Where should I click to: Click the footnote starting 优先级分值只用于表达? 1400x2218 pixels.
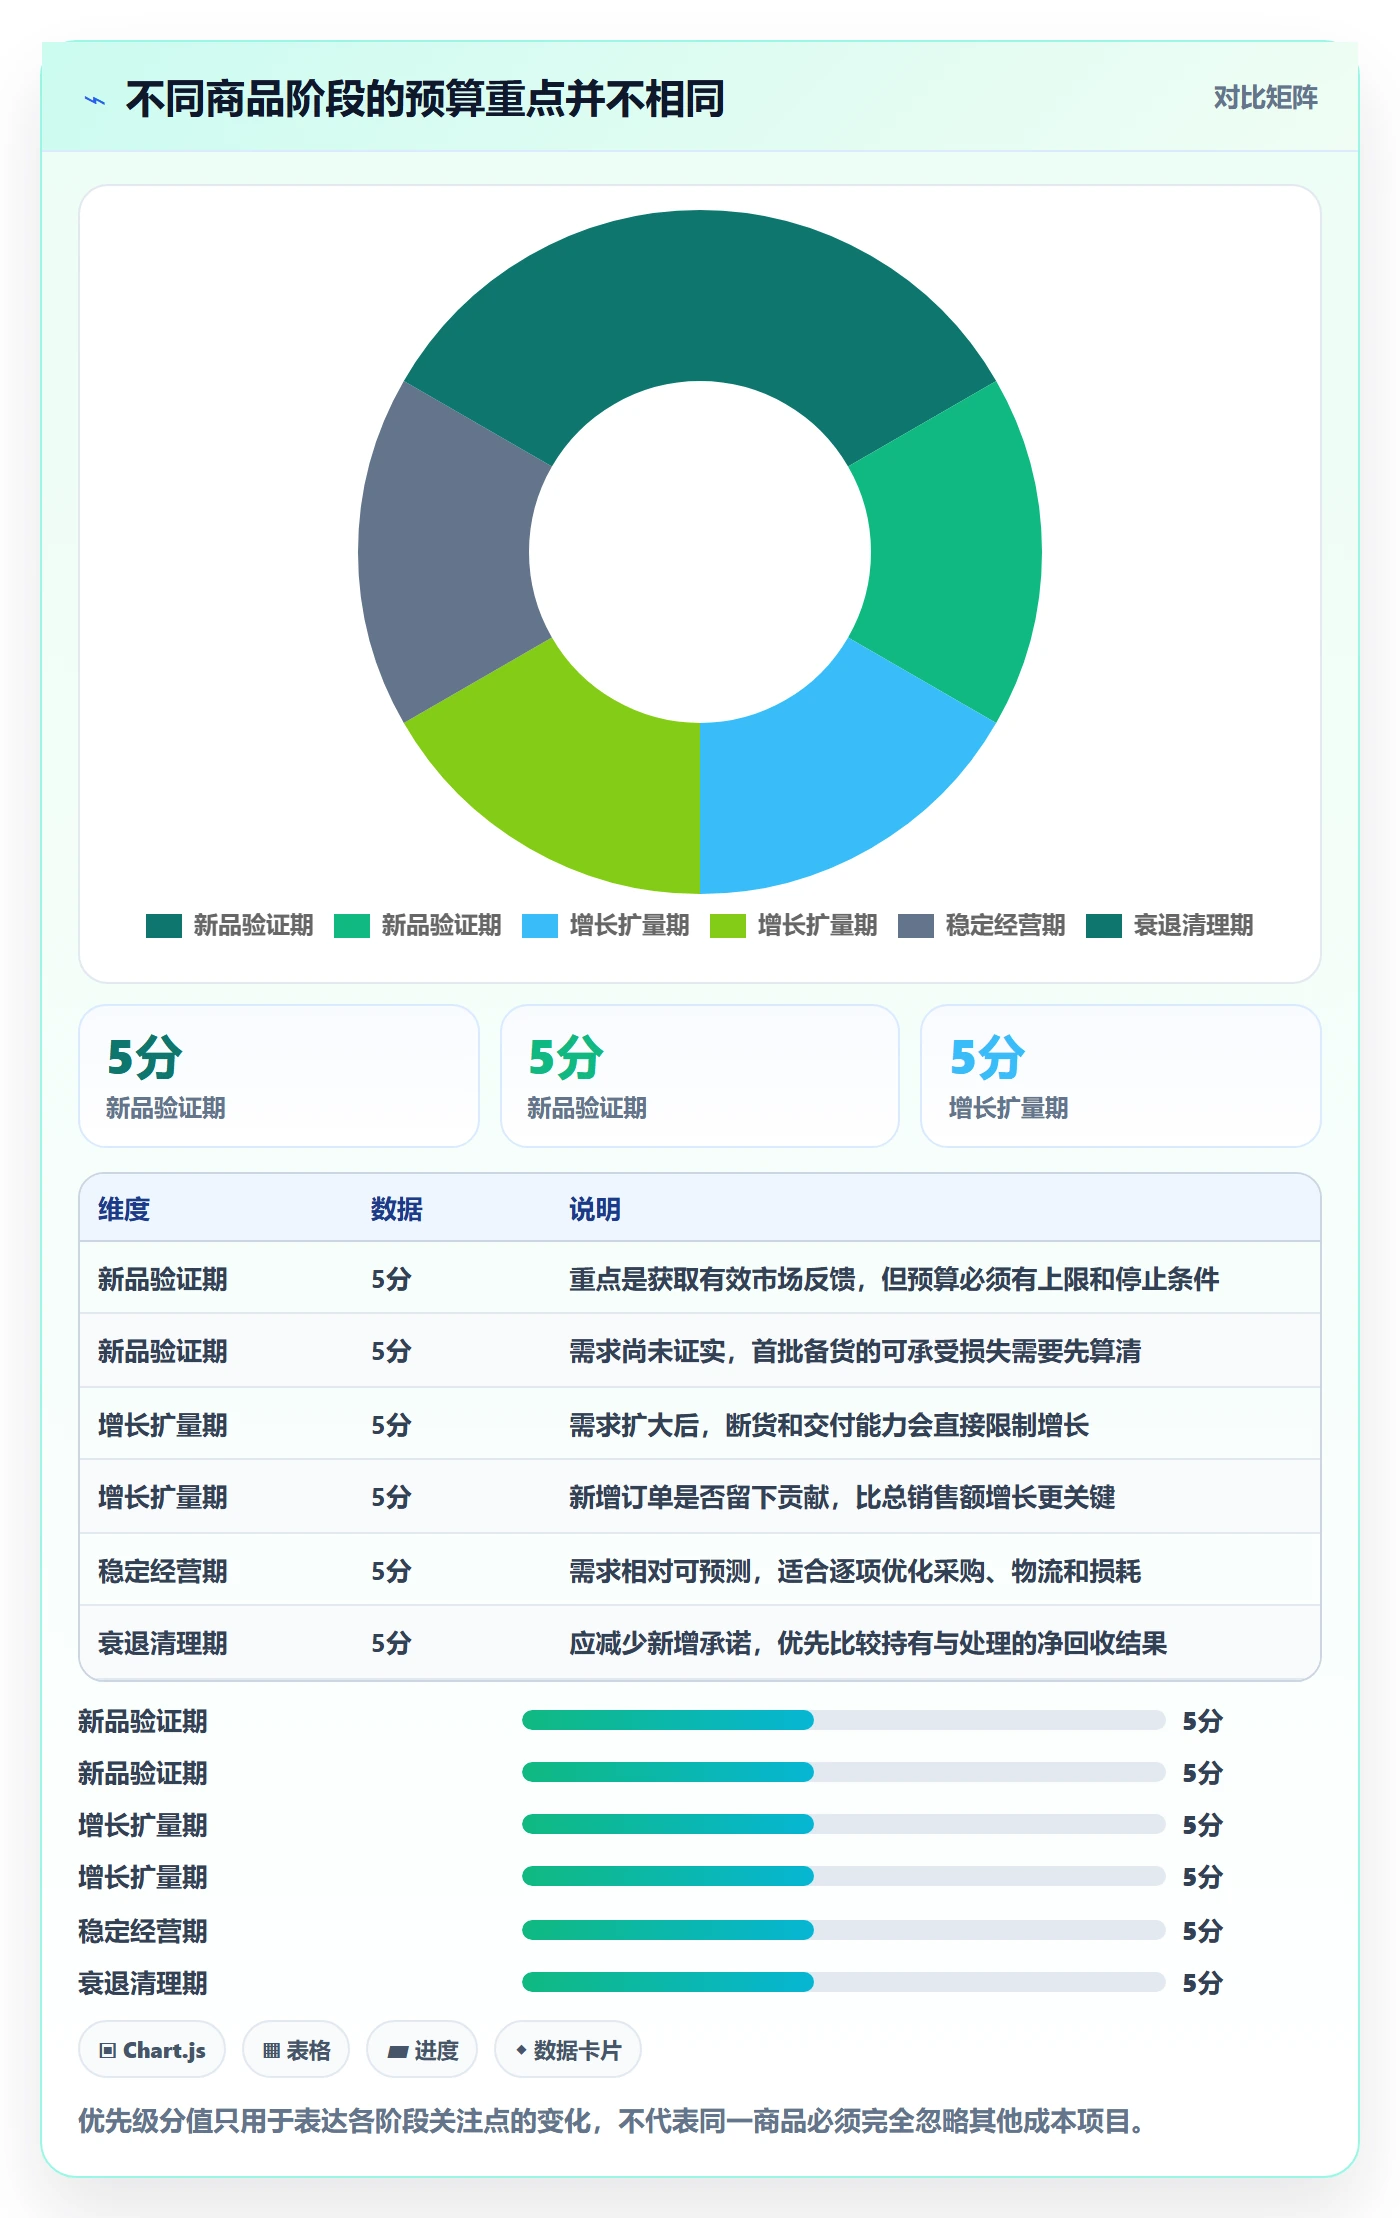[x=613, y=2121]
